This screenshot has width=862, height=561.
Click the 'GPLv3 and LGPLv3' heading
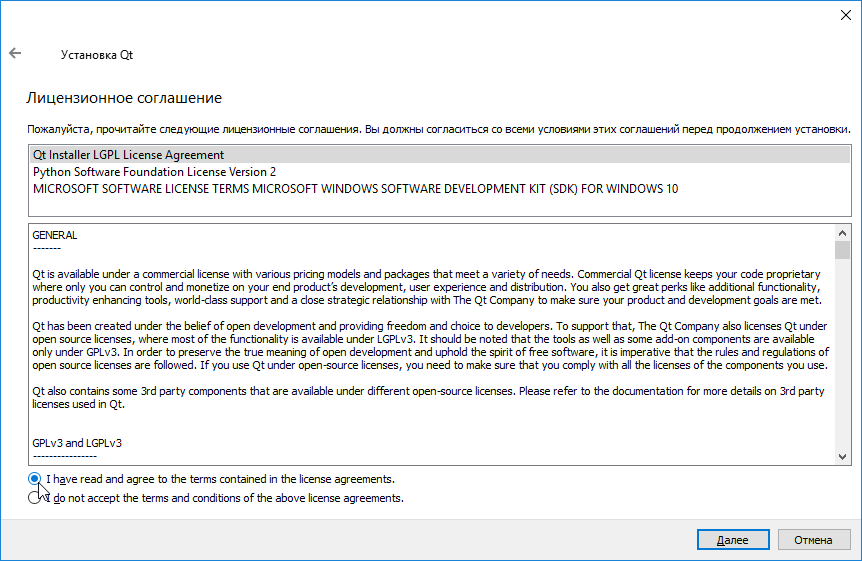77,442
